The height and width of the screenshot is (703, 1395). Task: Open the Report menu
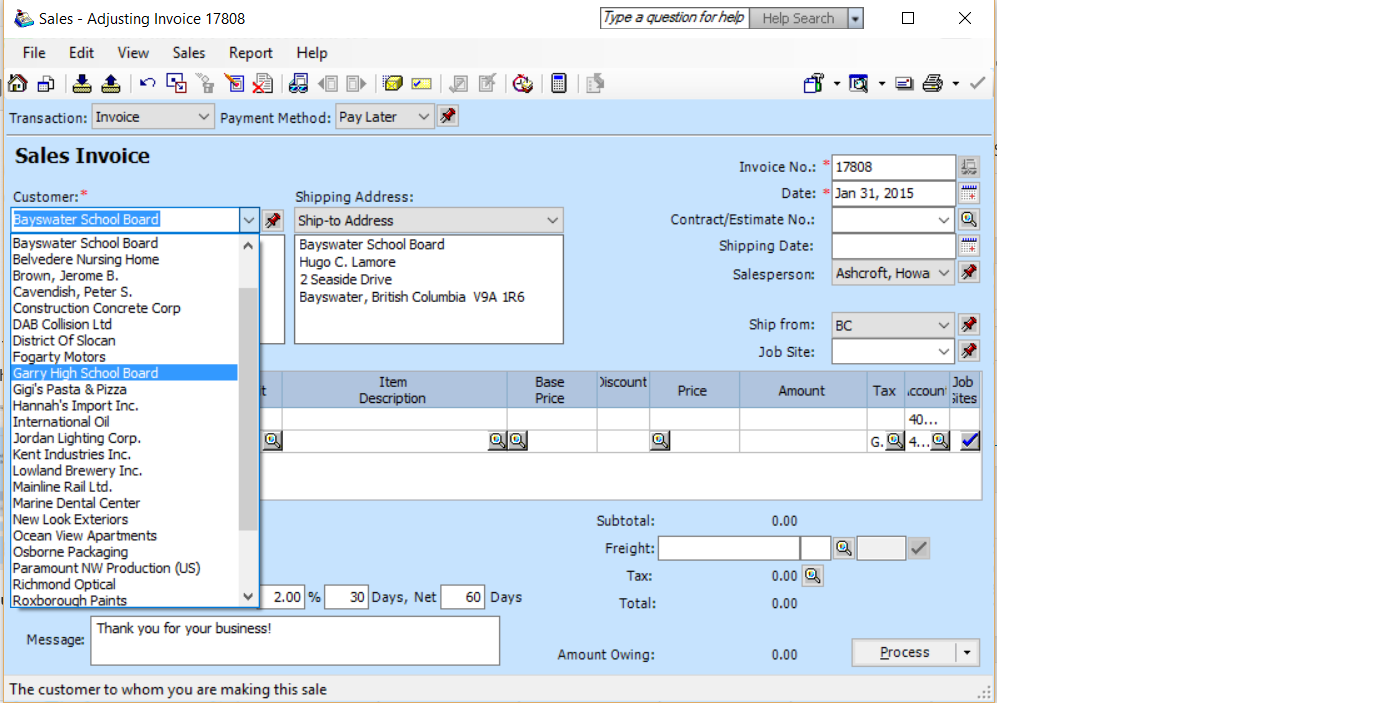pyautogui.click(x=251, y=53)
